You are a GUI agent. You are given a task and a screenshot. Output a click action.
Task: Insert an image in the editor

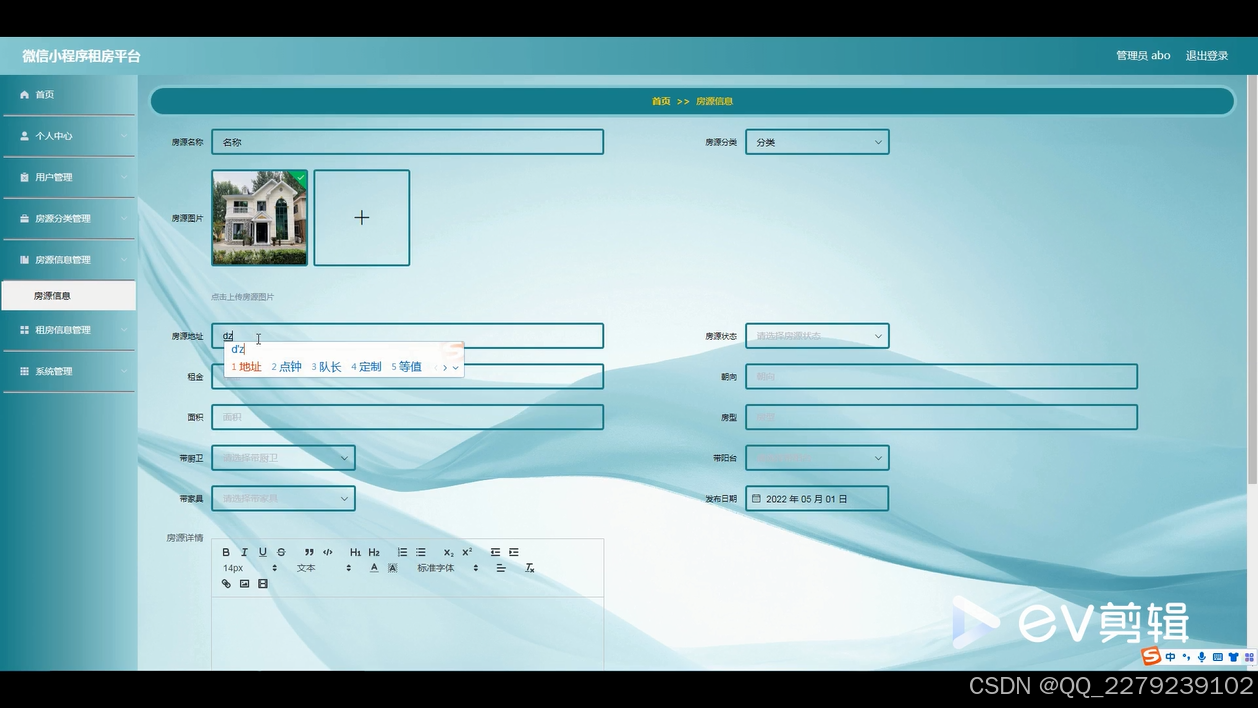(x=244, y=583)
